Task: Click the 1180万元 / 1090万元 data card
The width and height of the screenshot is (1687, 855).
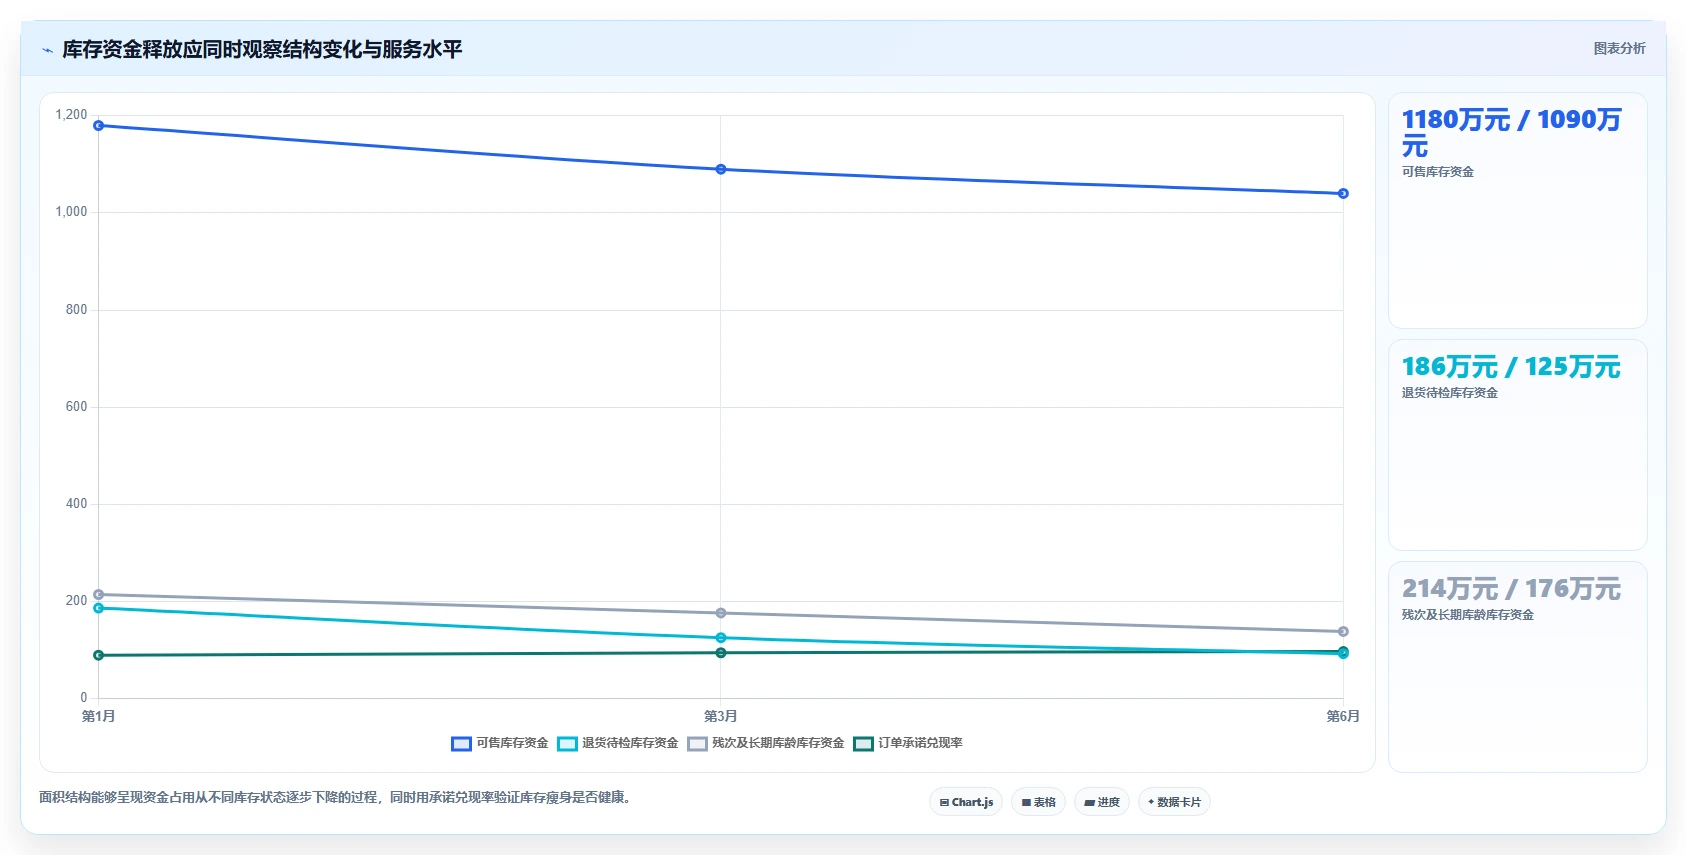Action: (x=1517, y=211)
